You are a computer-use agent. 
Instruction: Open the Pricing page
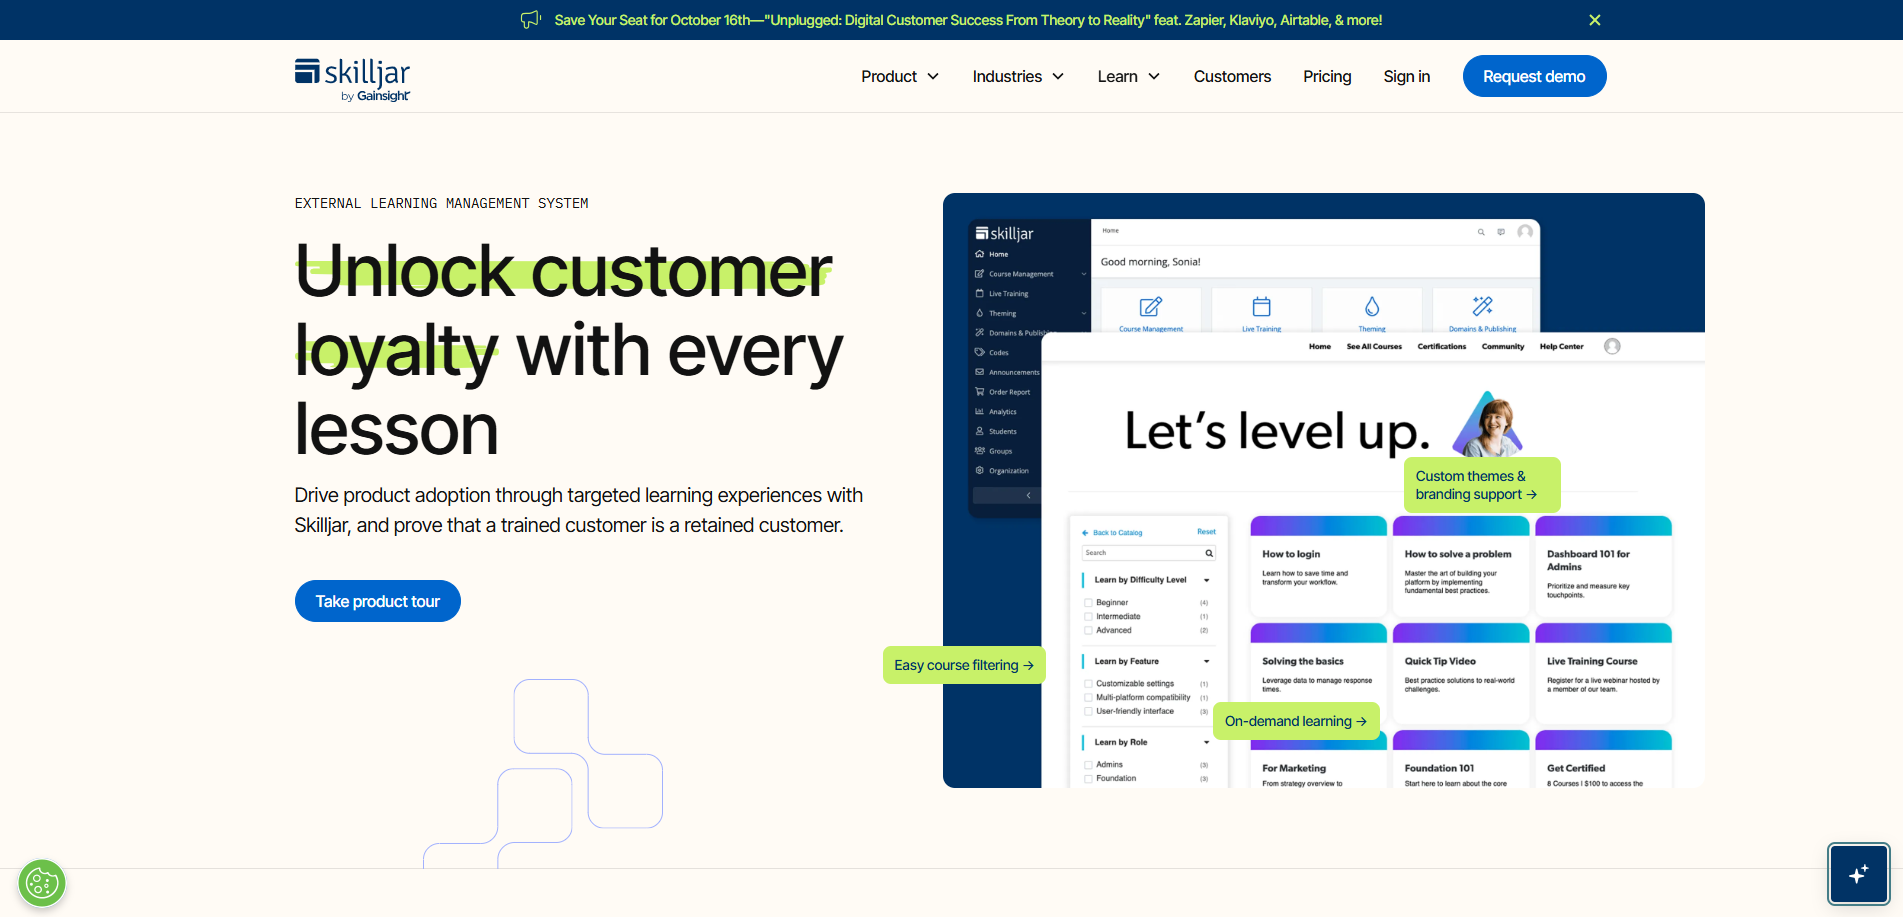click(x=1327, y=76)
